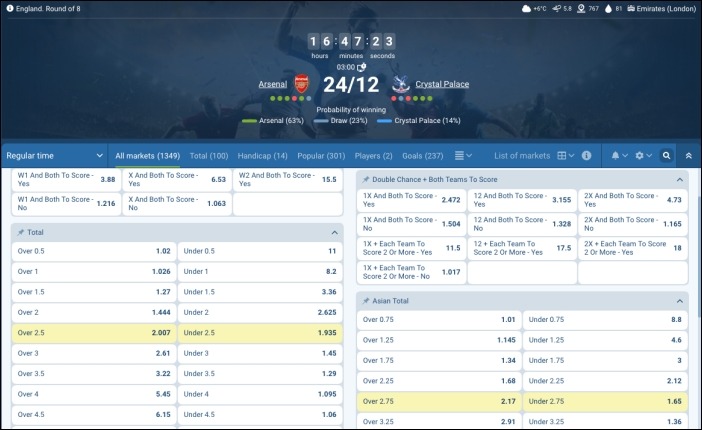The image size is (702, 430).
Task: Select Under 2.75 Asian Total at 1.65
Action: pyautogui.click(x=605, y=401)
